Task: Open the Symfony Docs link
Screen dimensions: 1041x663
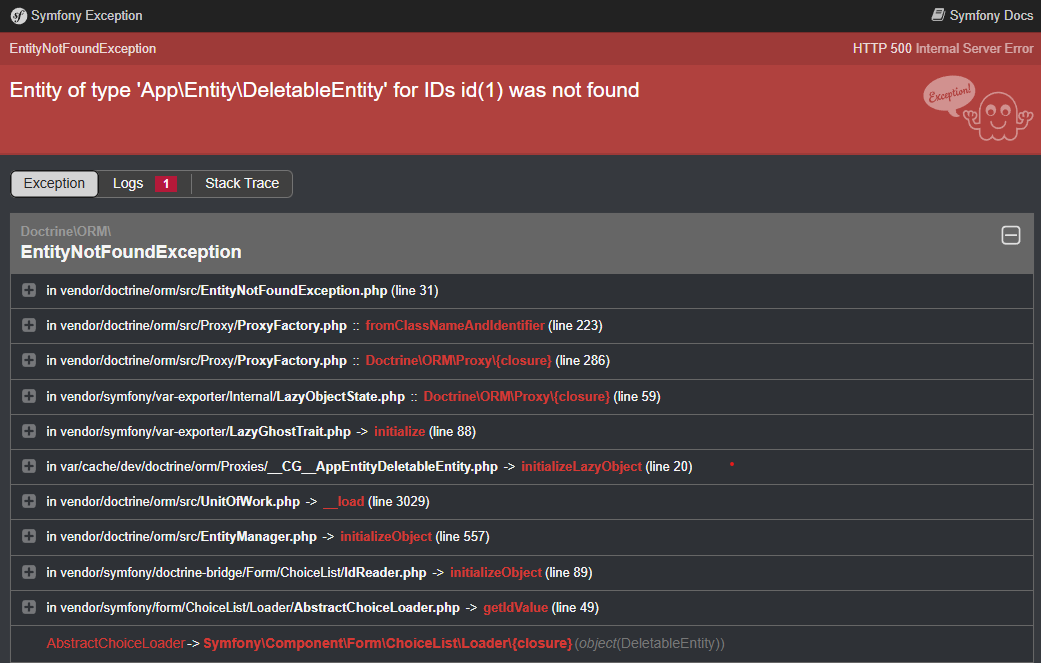Action: point(991,16)
